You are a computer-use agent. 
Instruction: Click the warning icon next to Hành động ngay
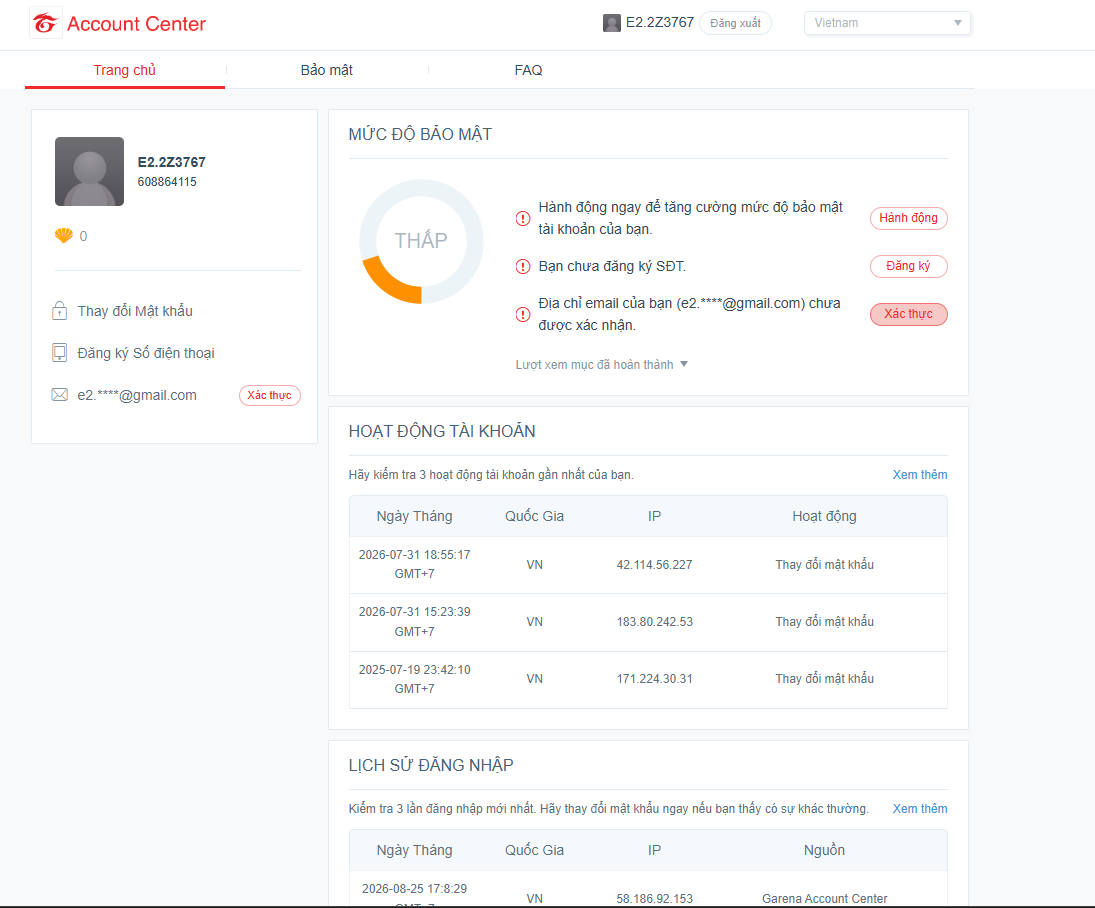[522, 219]
